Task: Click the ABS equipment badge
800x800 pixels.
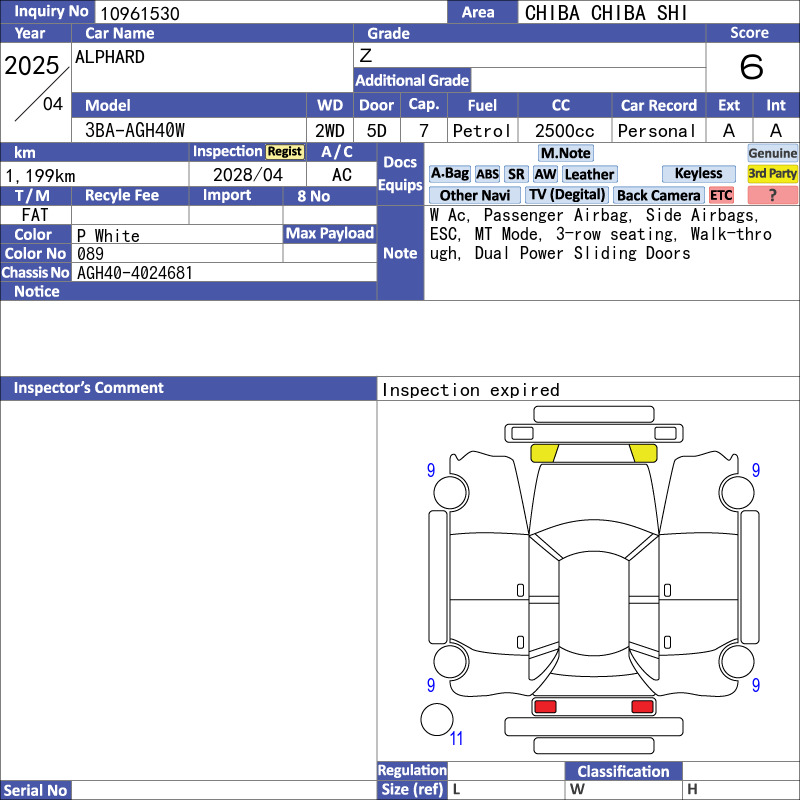Action: (487, 174)
